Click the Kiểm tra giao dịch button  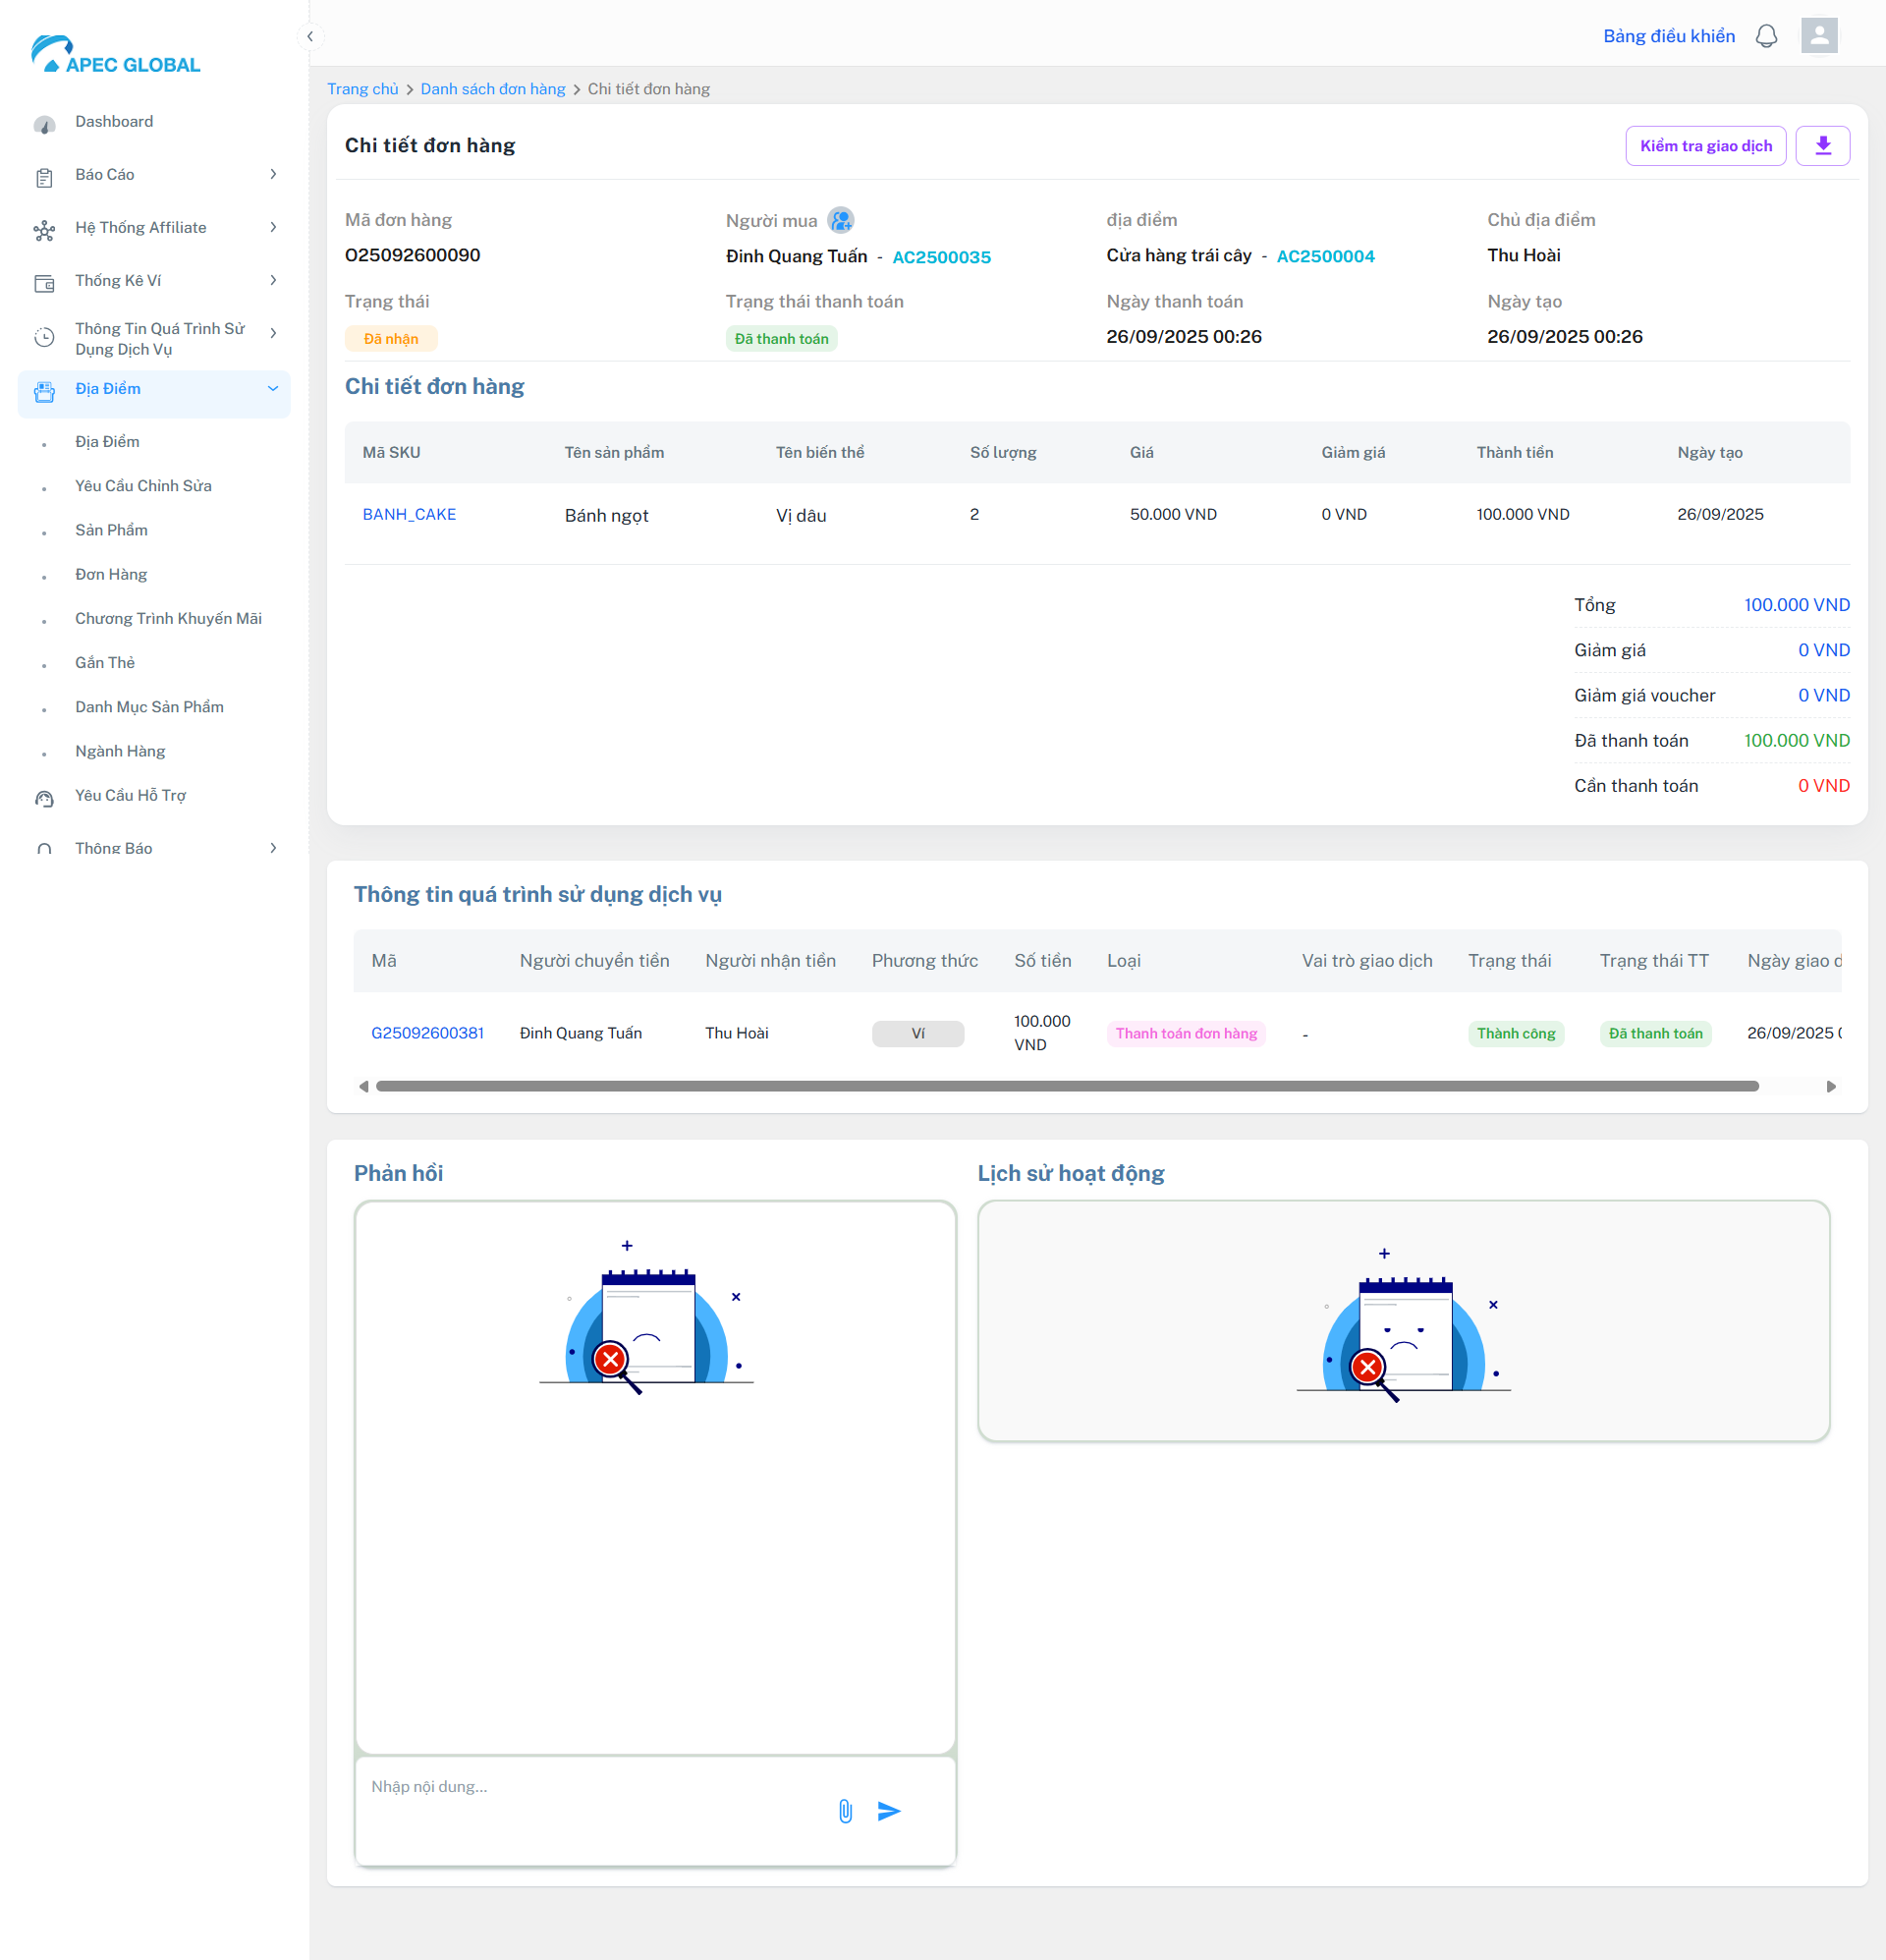(x=1705, y=146)
